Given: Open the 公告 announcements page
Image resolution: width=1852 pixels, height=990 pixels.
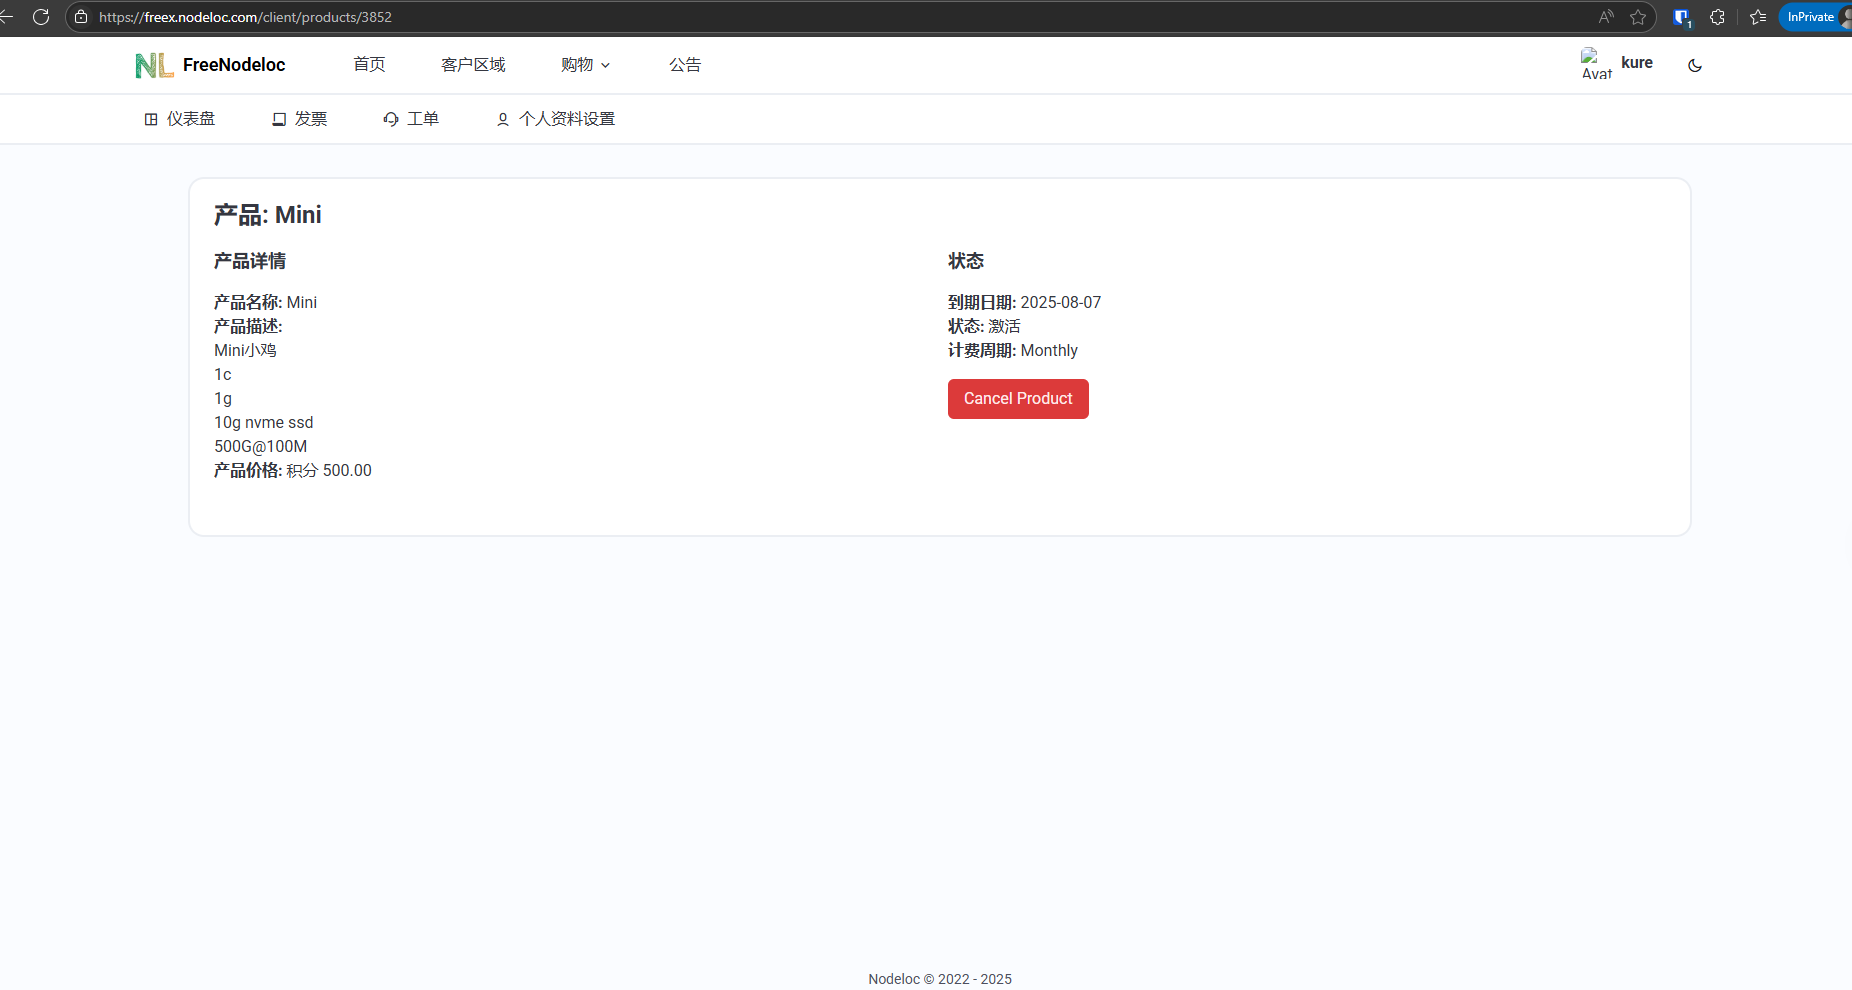Looking at the screenshot, I should 685,65.
